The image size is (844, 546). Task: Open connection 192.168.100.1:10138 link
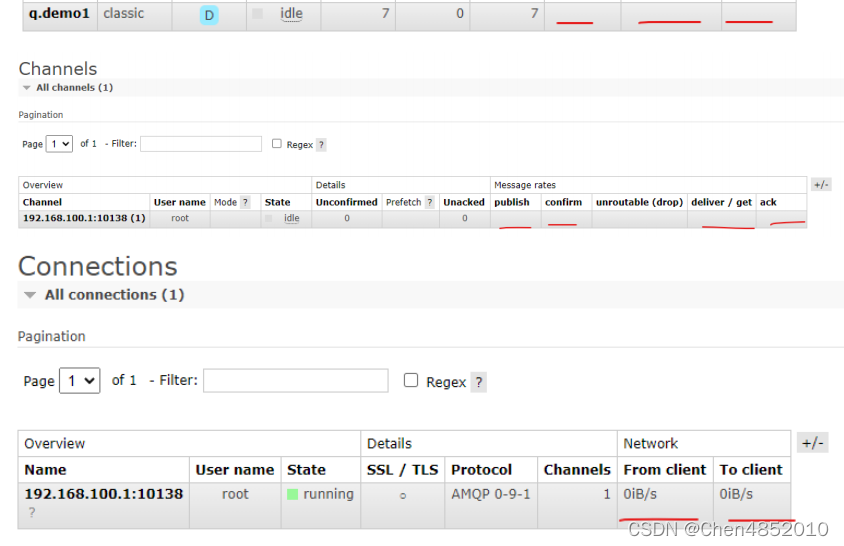tap(104, 494)
